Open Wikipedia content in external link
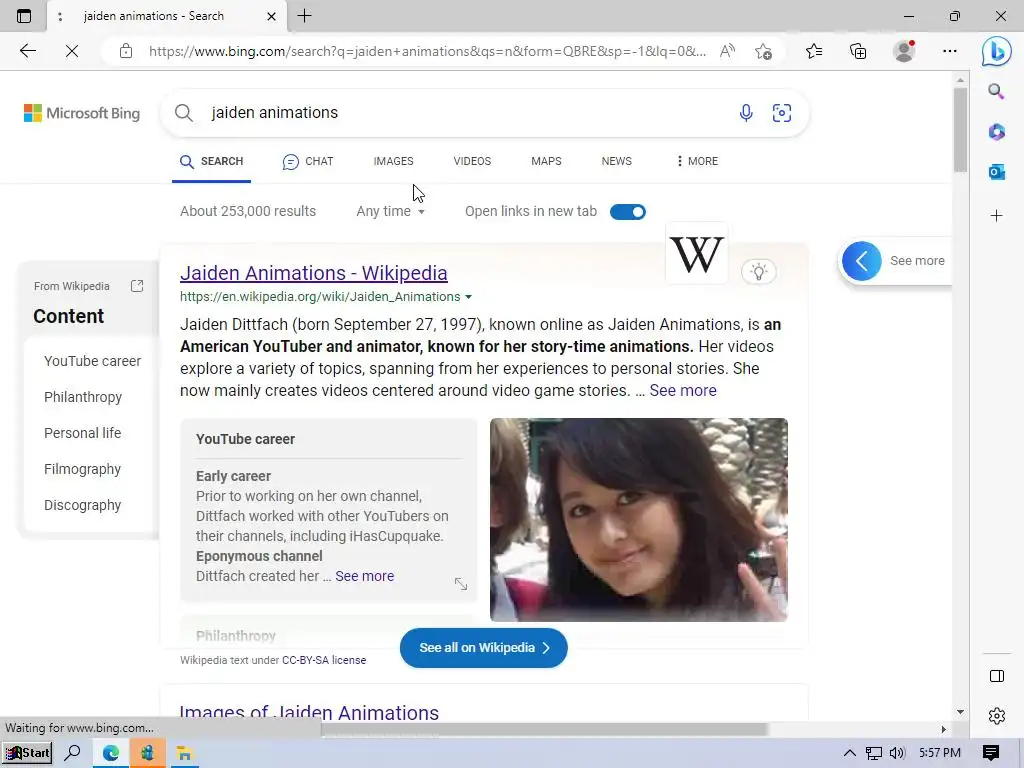Image resolution: width=1024 pixels, height=768 pixels. click(137, 286)
